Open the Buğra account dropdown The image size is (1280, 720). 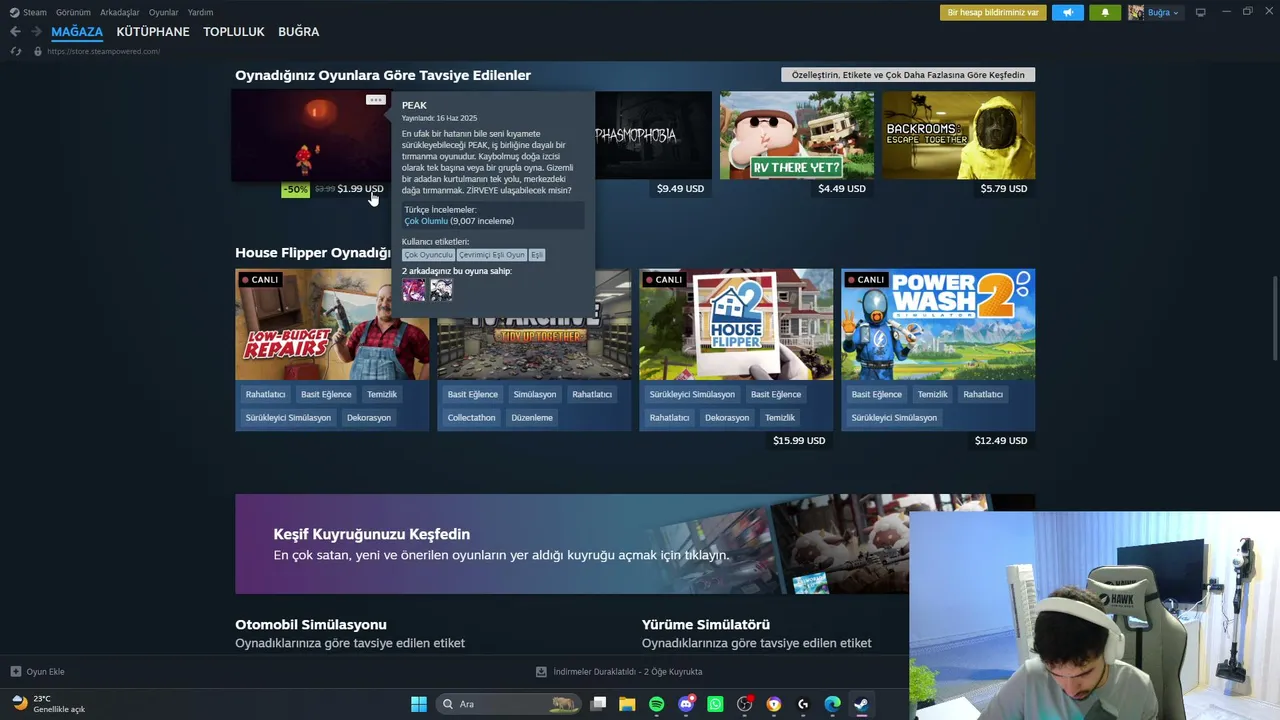[x=1155, y=12]
